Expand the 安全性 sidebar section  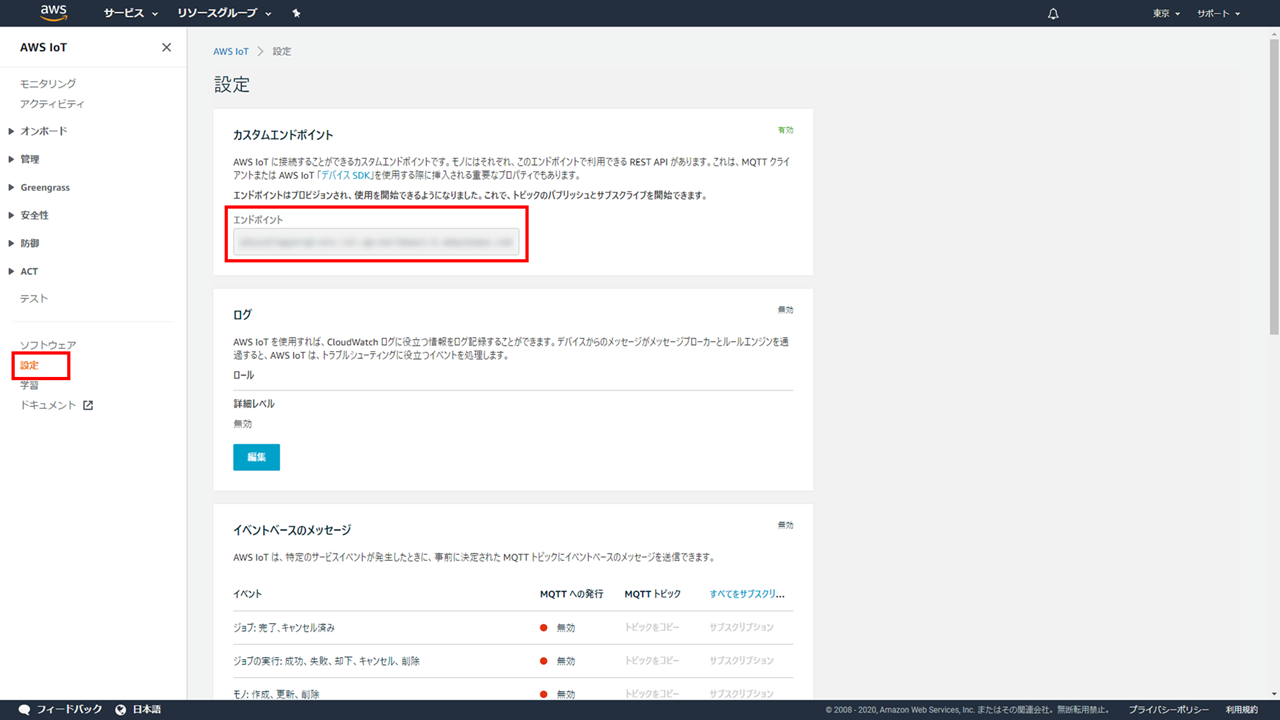[34, 215]
